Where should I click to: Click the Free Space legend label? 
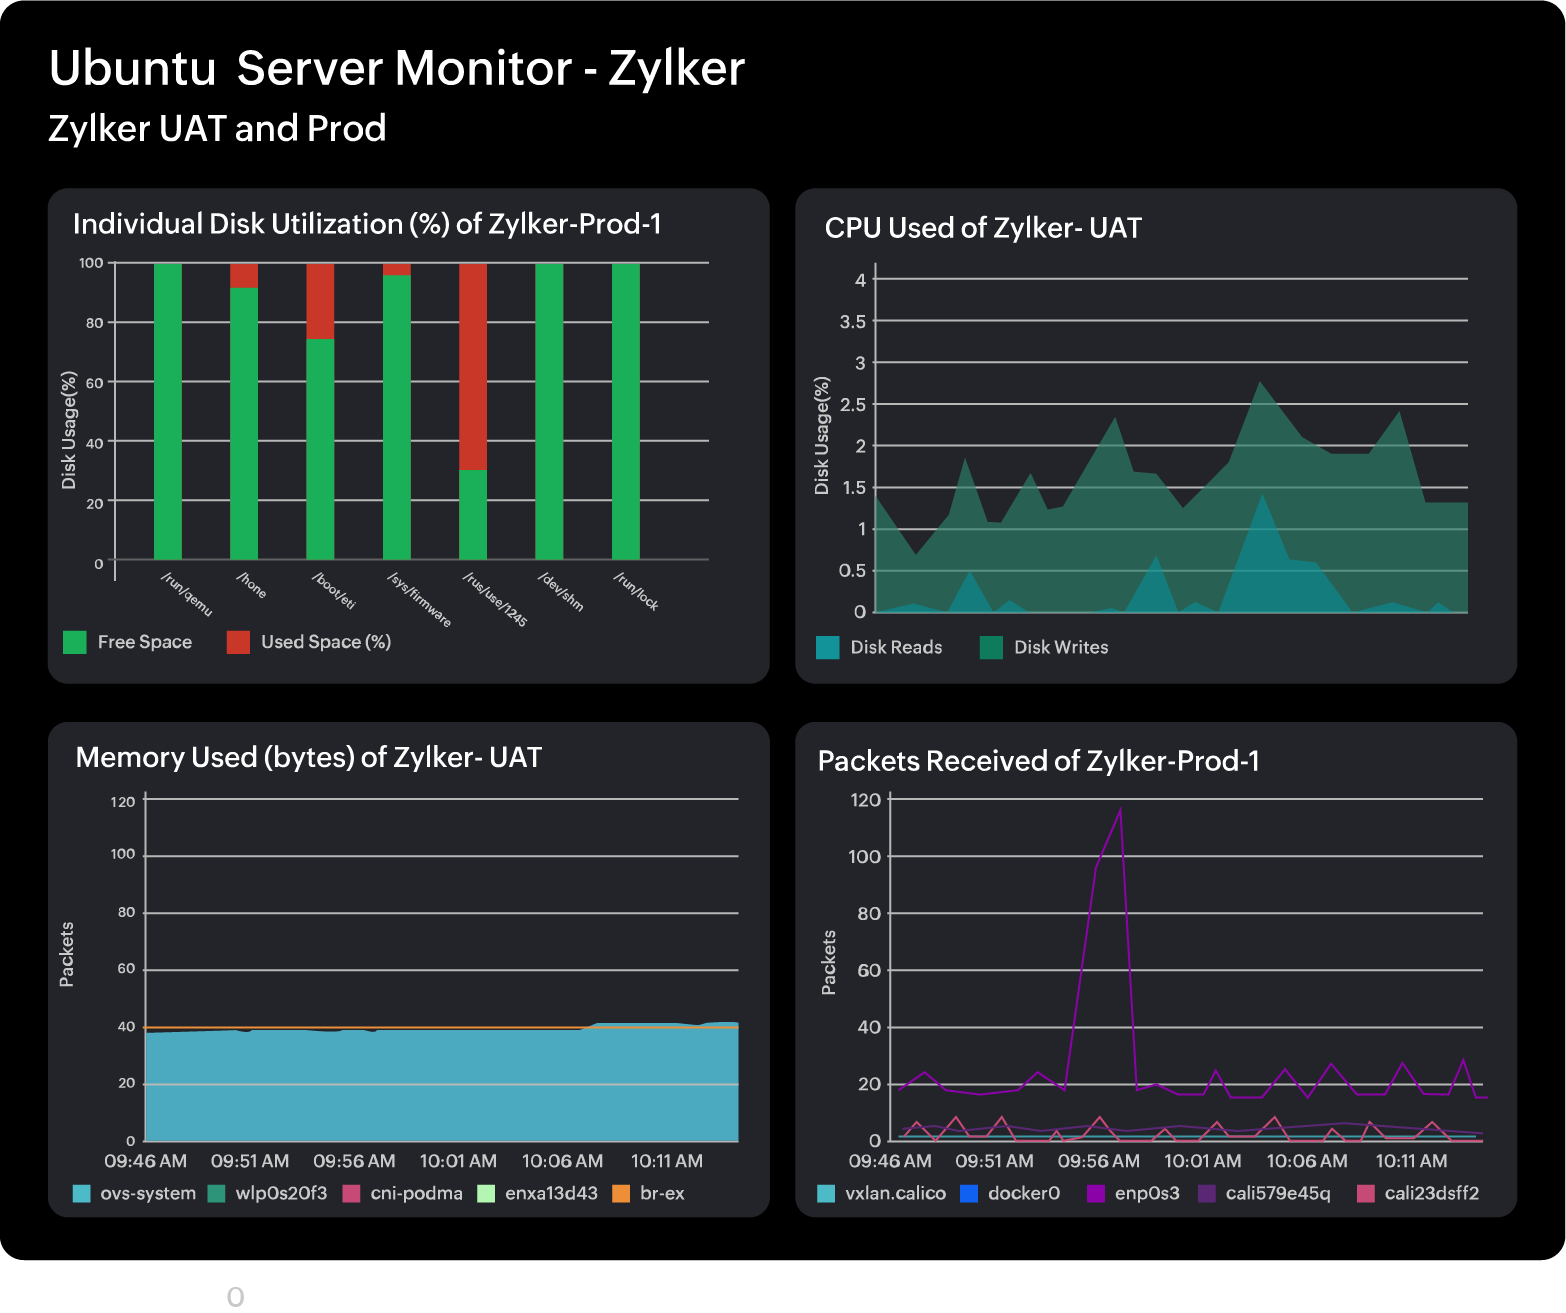click(145, 642)
